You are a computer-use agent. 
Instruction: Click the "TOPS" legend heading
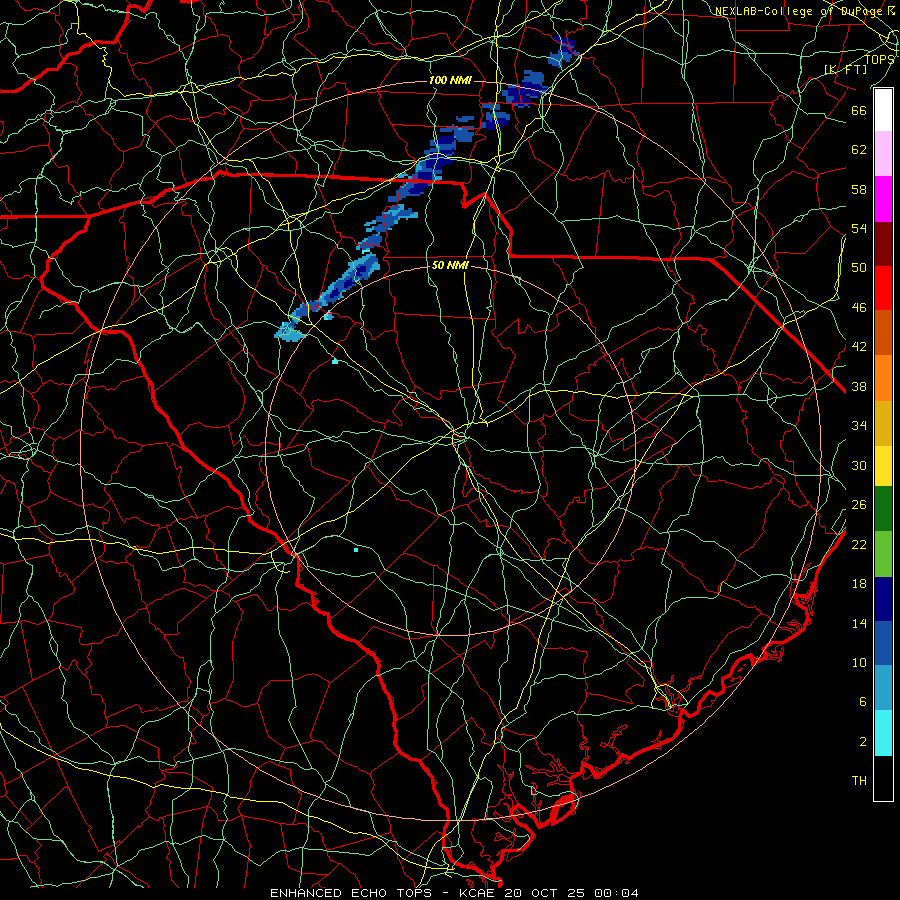(x=879, y=59)
